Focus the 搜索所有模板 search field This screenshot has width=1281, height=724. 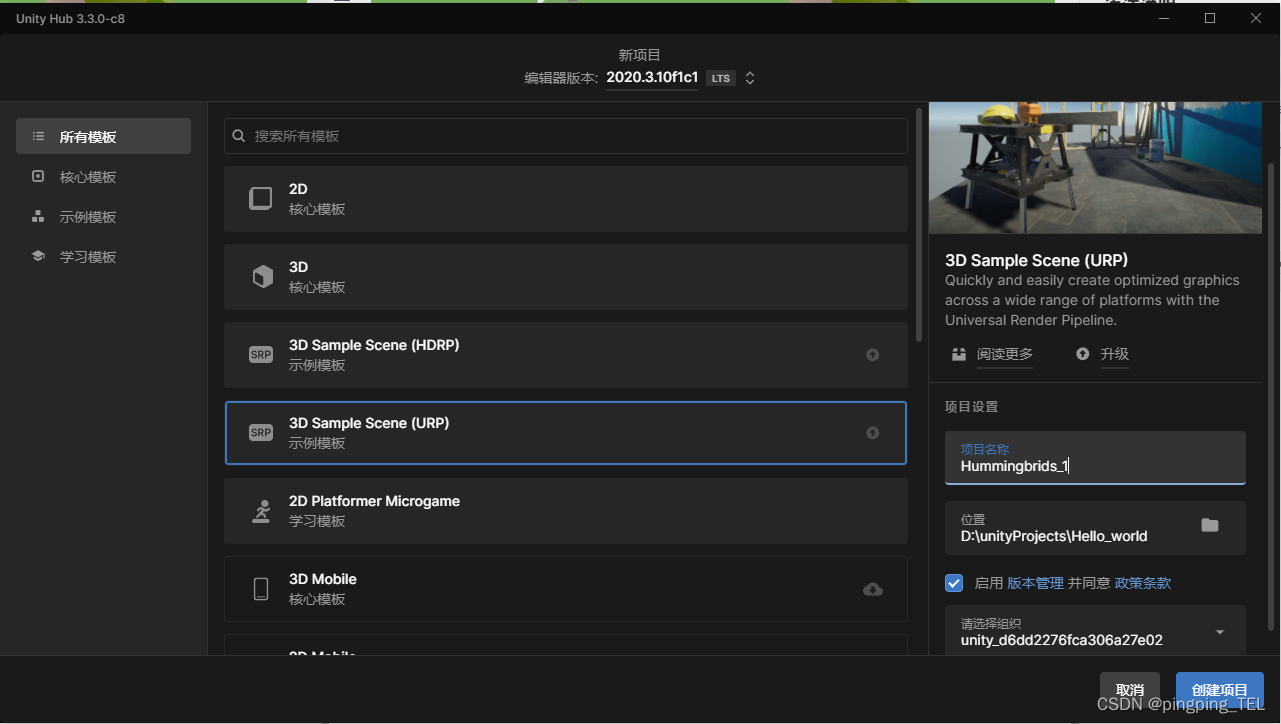(x=566, y=136)
